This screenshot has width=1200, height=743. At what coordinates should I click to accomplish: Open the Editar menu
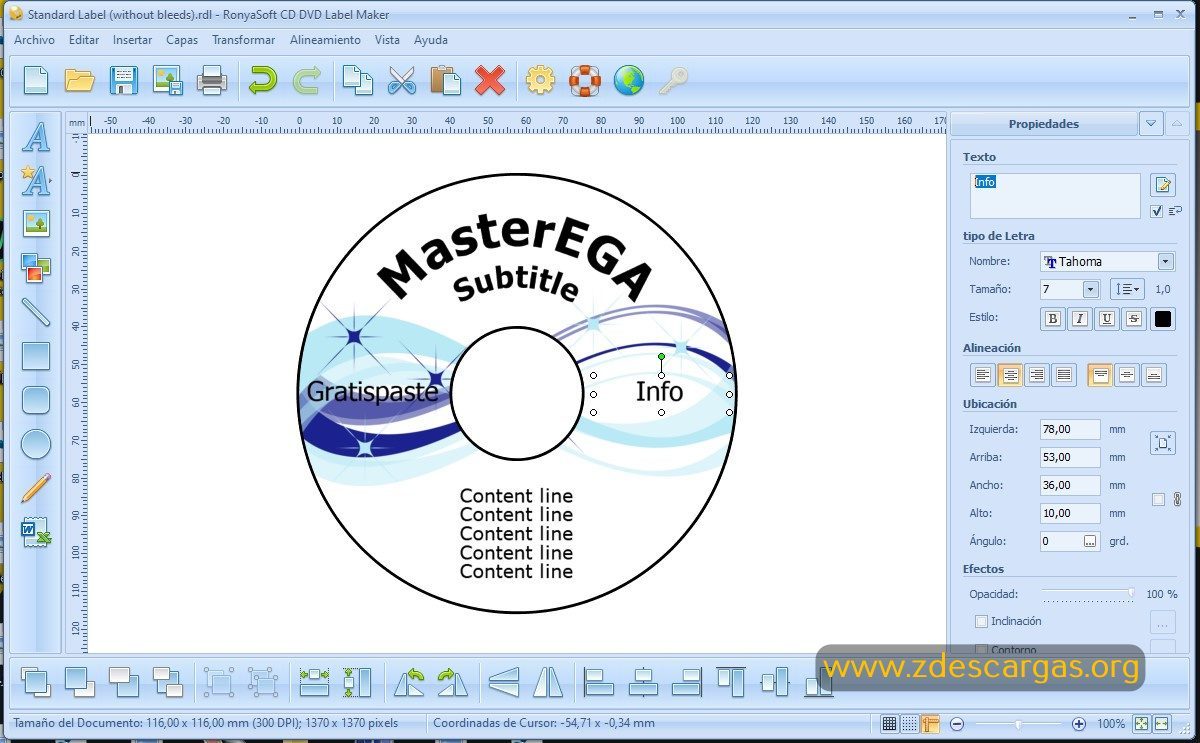point(84,40)
